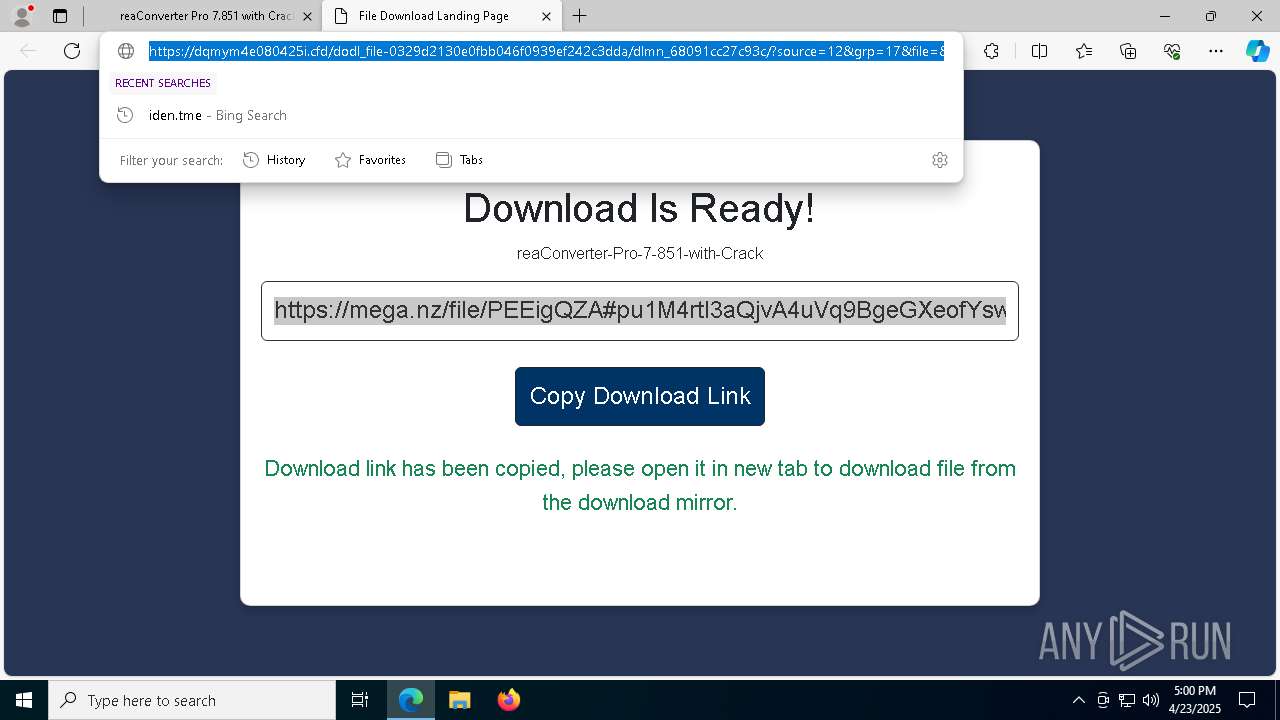The width and height of the screenshot is (1280, 720).
Task: Click the globe site info icon
Action: [126, 51]
